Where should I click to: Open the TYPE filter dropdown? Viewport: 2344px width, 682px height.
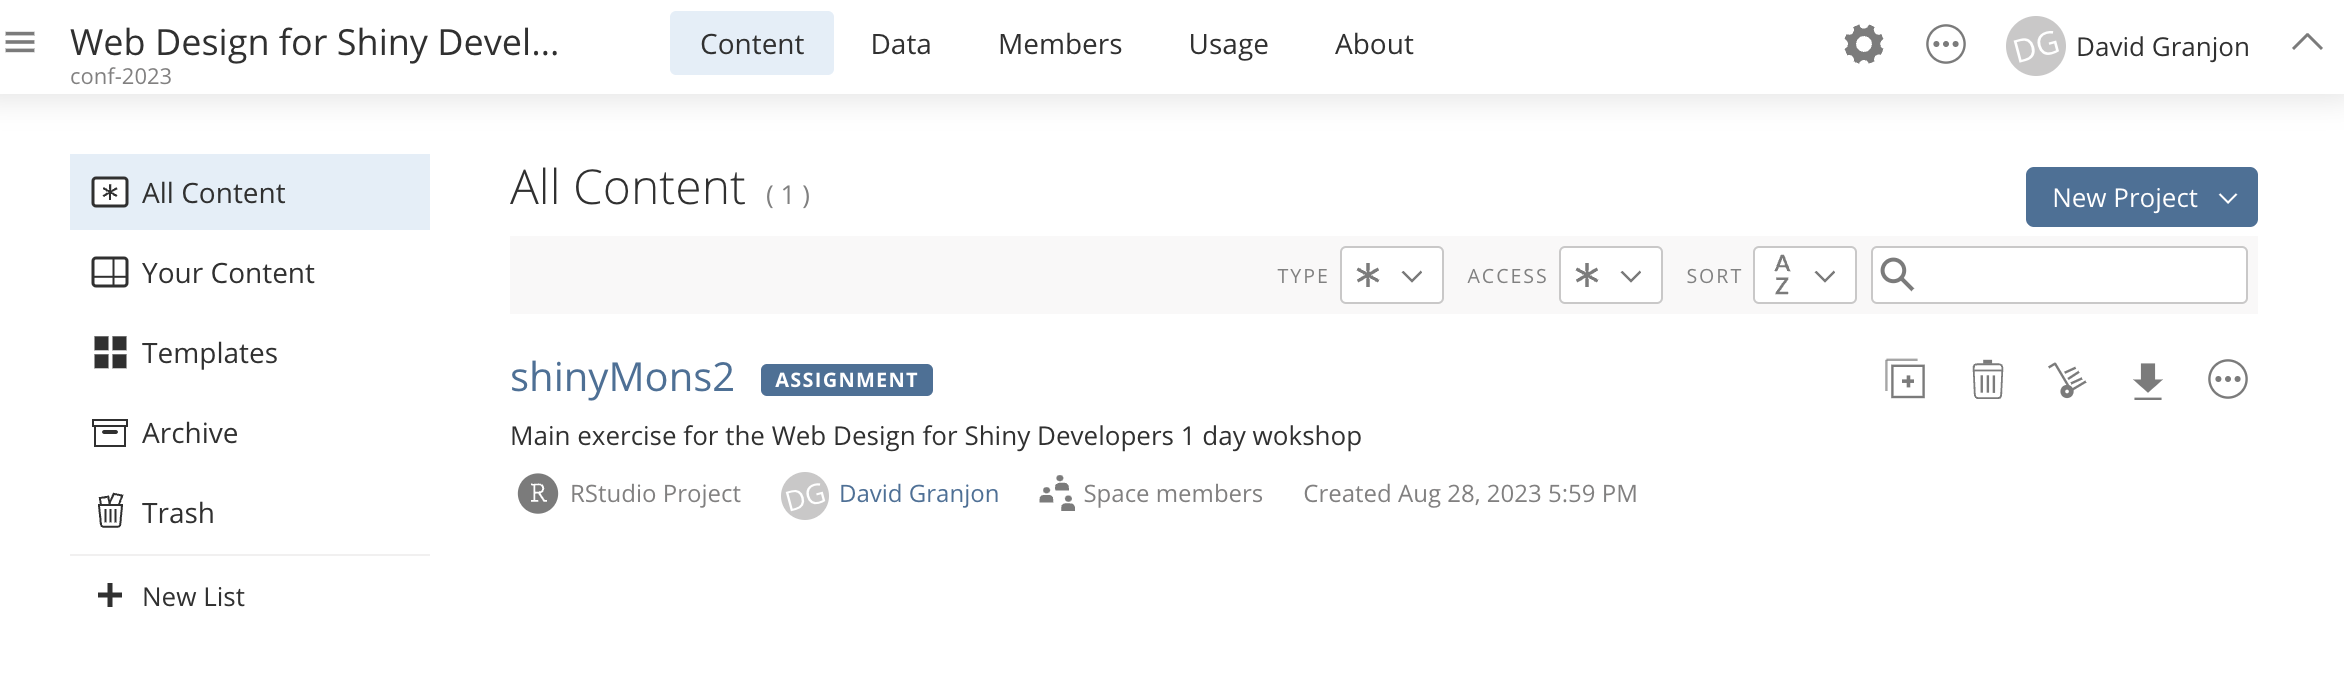tap(1391, 275)
